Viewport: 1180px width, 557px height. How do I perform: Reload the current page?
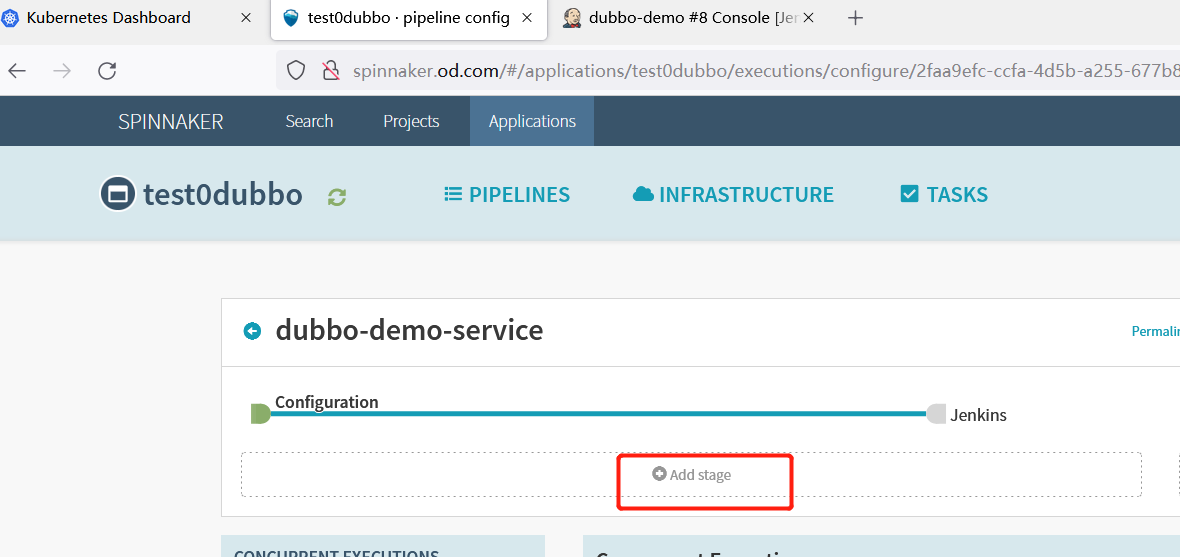(108, 71)
